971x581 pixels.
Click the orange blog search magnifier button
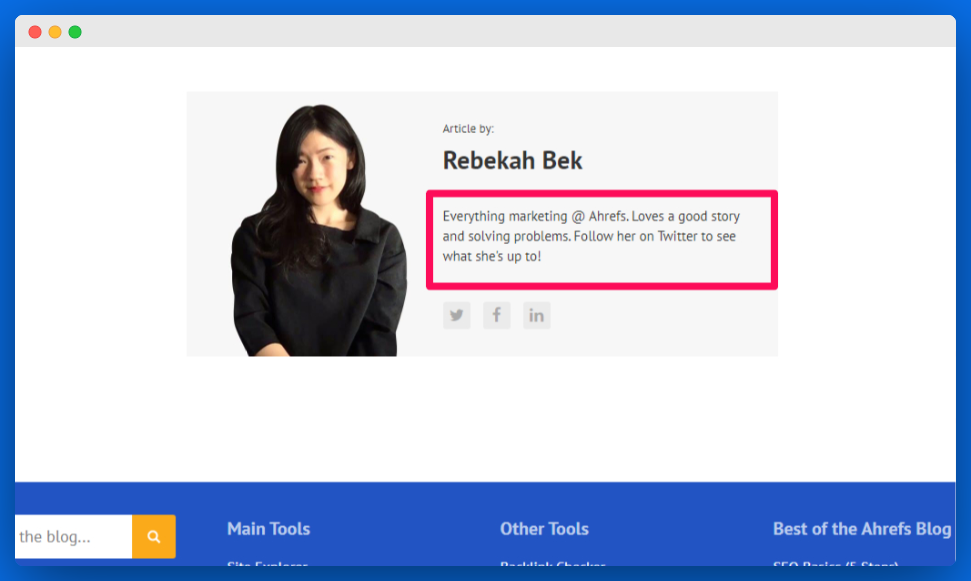point(154,536)
